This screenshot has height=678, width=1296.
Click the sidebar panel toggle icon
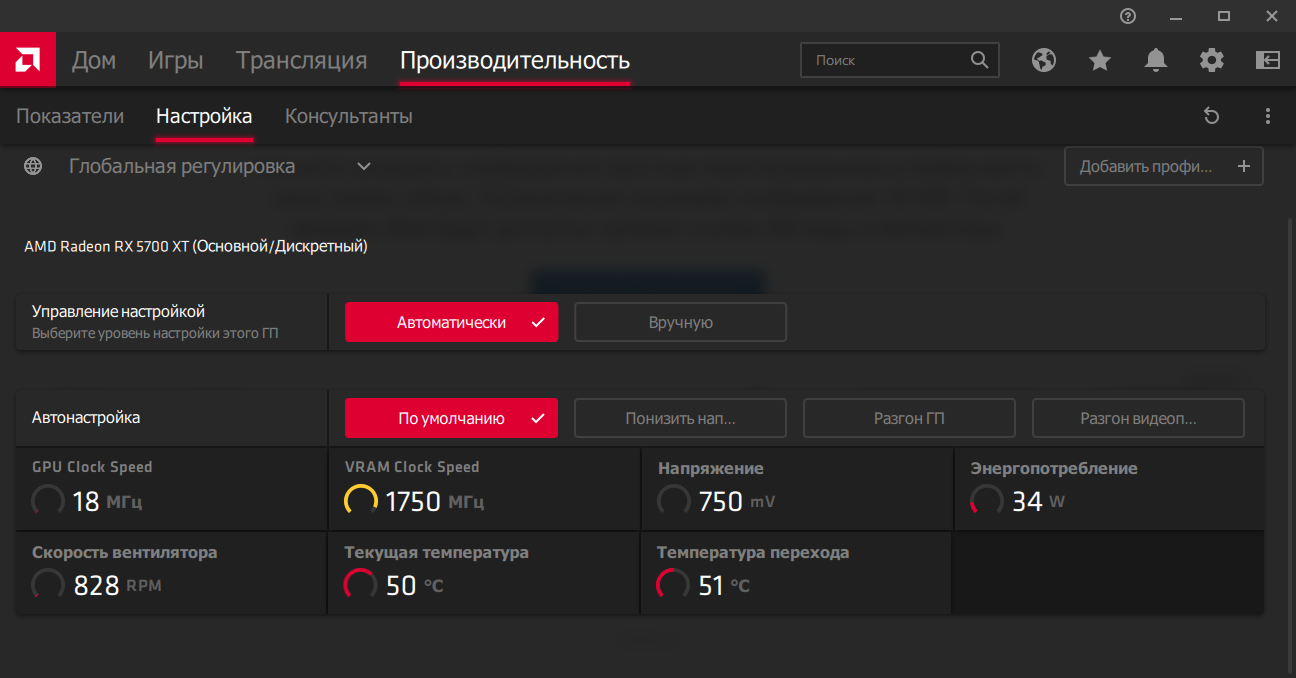pos(1268,61)
